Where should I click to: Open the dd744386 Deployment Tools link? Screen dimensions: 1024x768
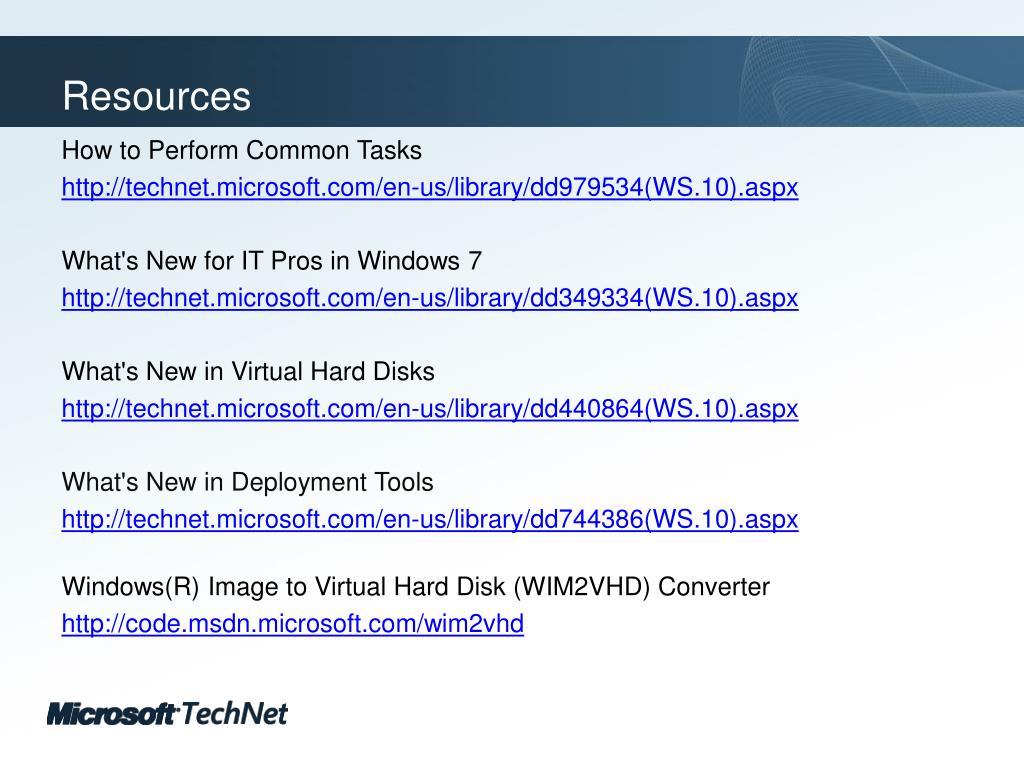tap(430, 519)
